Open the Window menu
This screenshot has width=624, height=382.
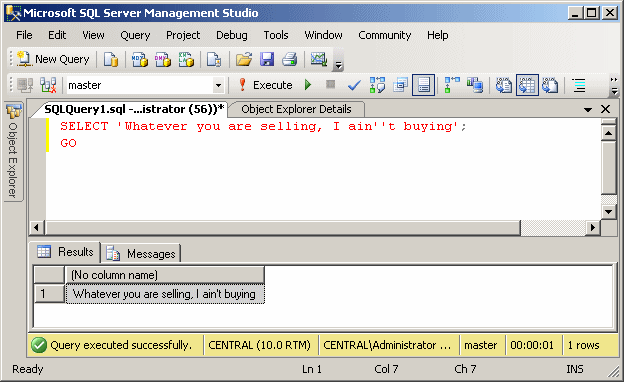(x=323, y=35)
